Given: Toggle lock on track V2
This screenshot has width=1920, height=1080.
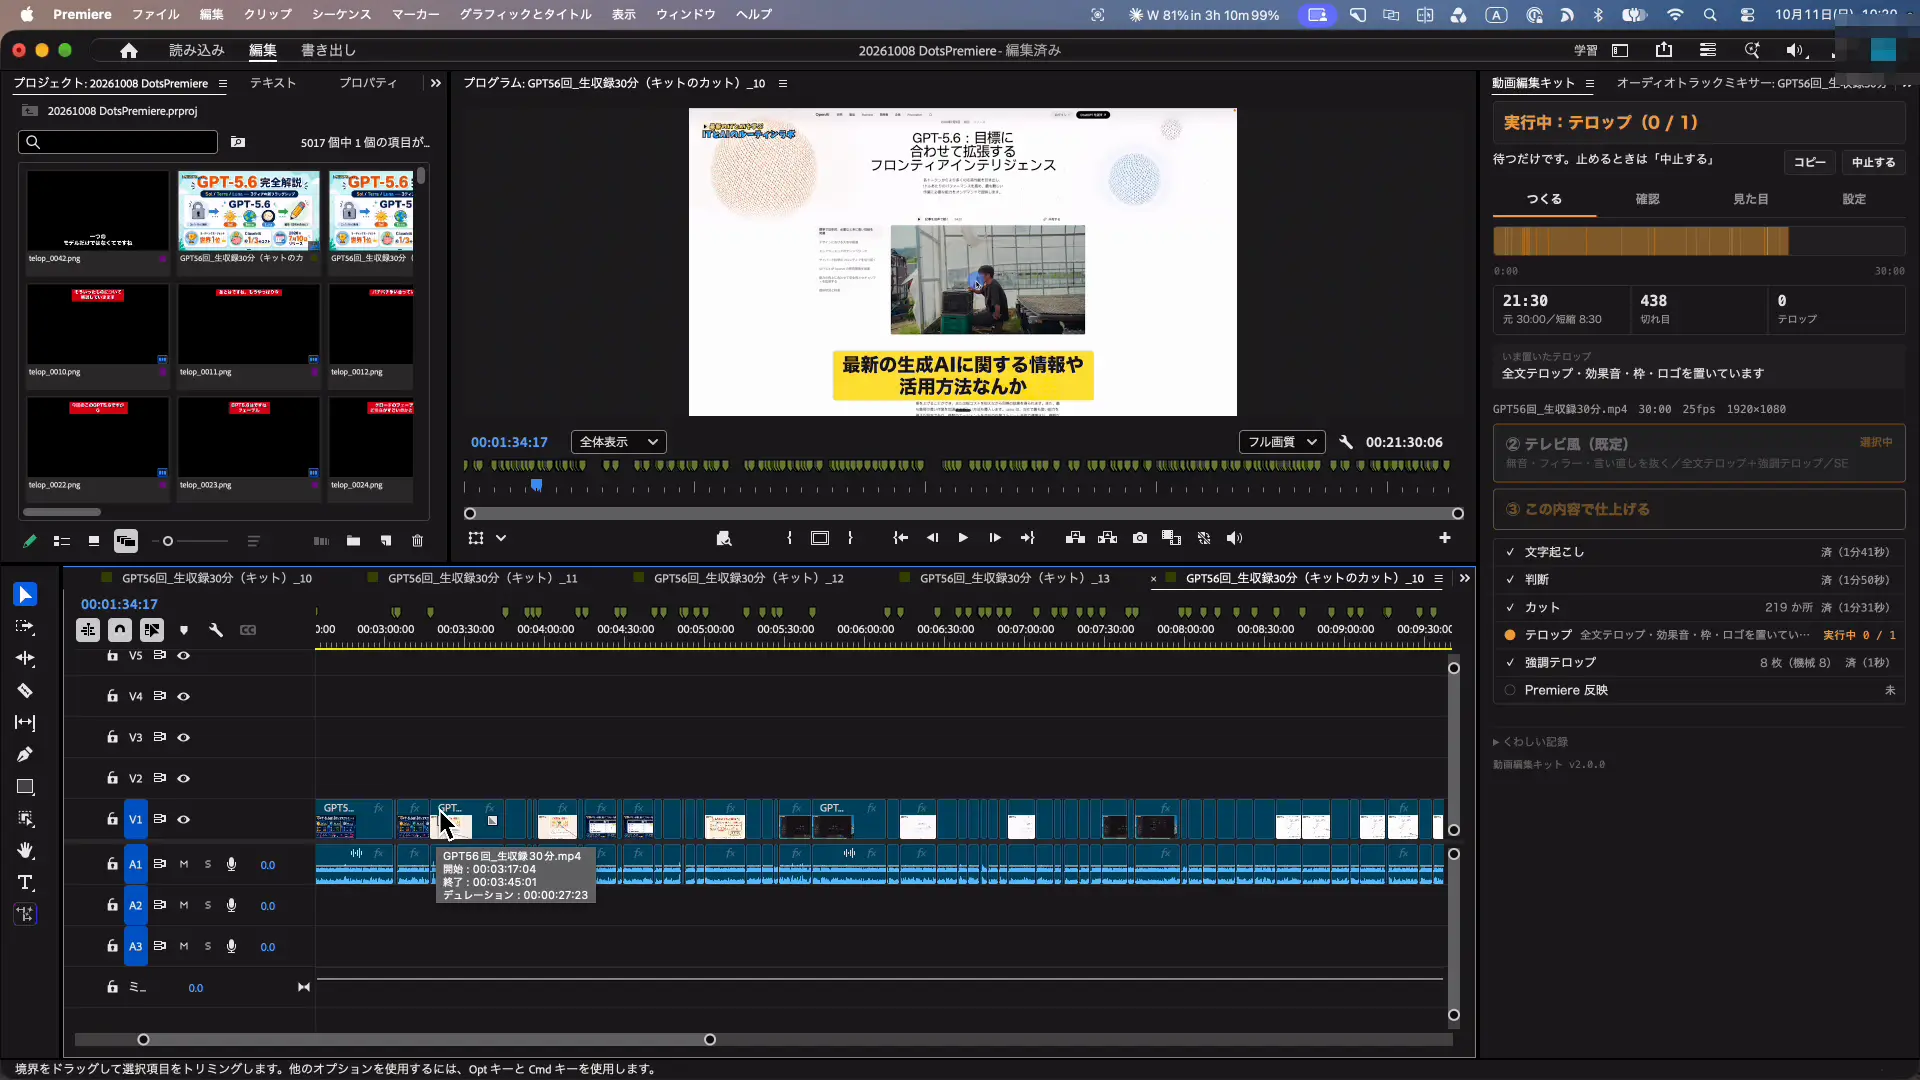Looking at the screenshot, I should (x=112, y=778).
